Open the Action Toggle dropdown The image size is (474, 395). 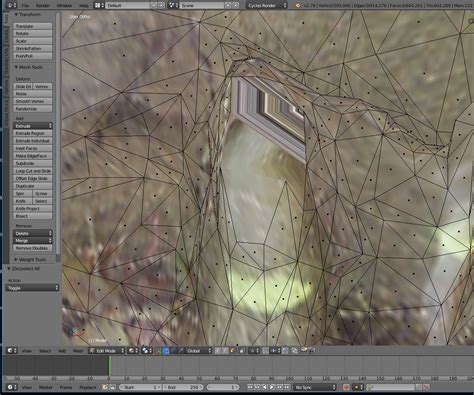[32, 288]
